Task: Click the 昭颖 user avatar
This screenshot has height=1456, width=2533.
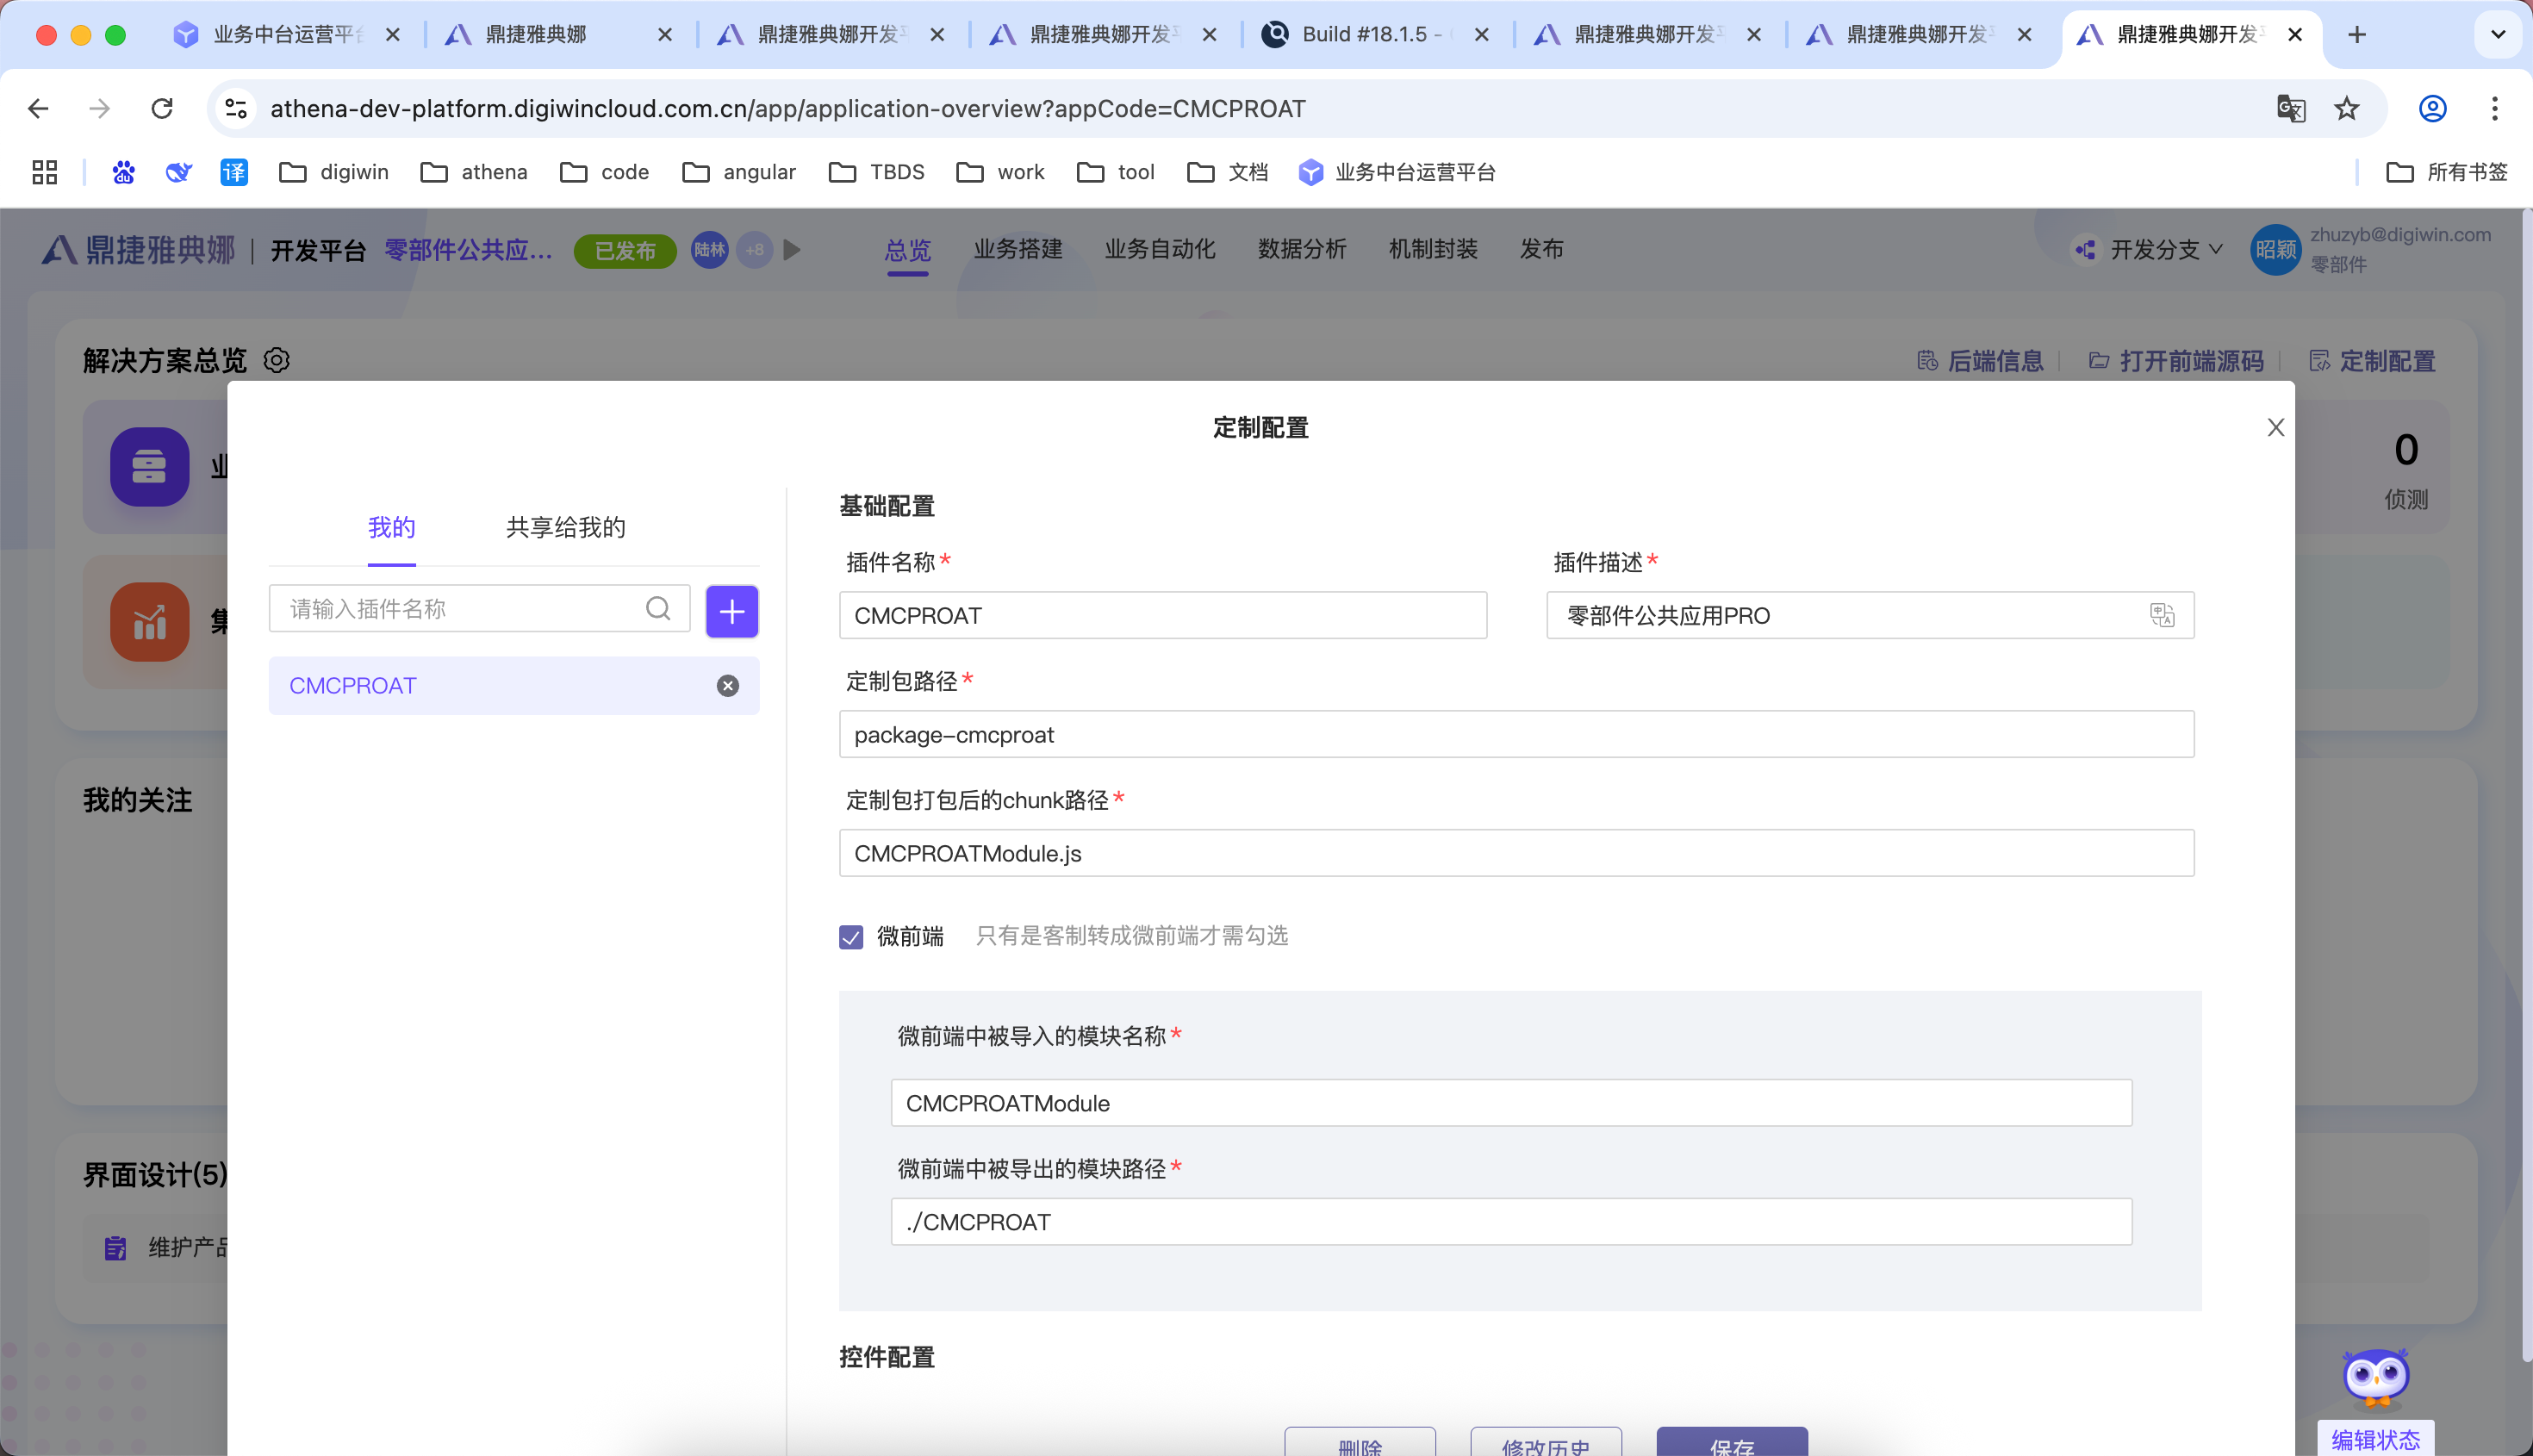Action: click(2275, 250)
